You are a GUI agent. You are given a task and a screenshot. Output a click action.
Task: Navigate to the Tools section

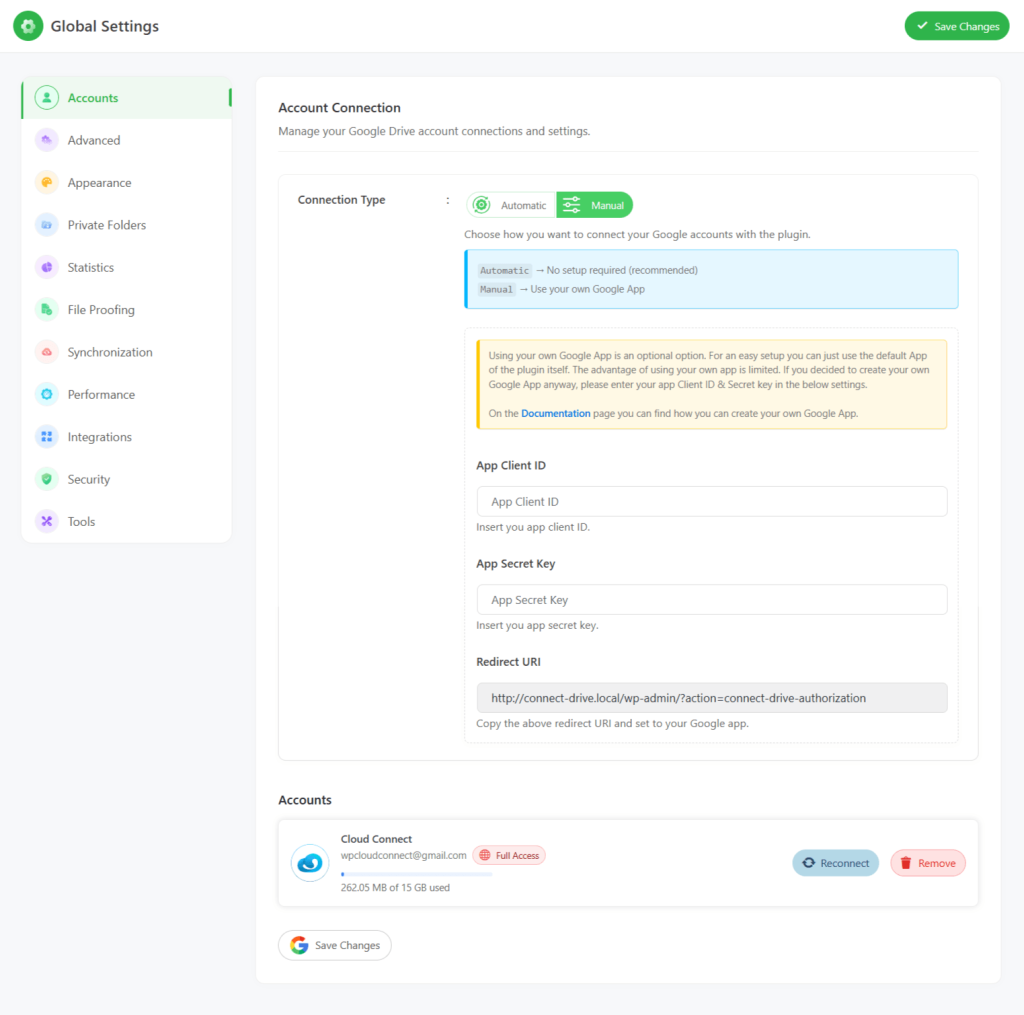[x=81, y=522]
